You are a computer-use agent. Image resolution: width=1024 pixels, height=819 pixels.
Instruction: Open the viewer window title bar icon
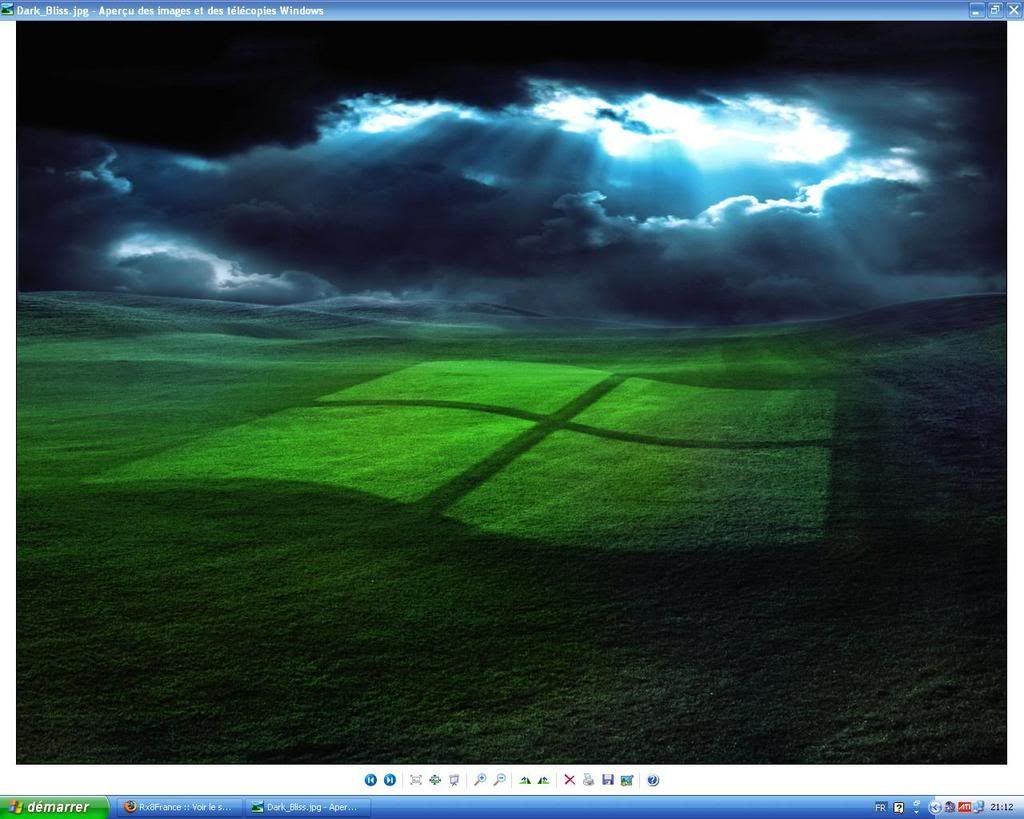pyautogui.click(x=7, y=10)
